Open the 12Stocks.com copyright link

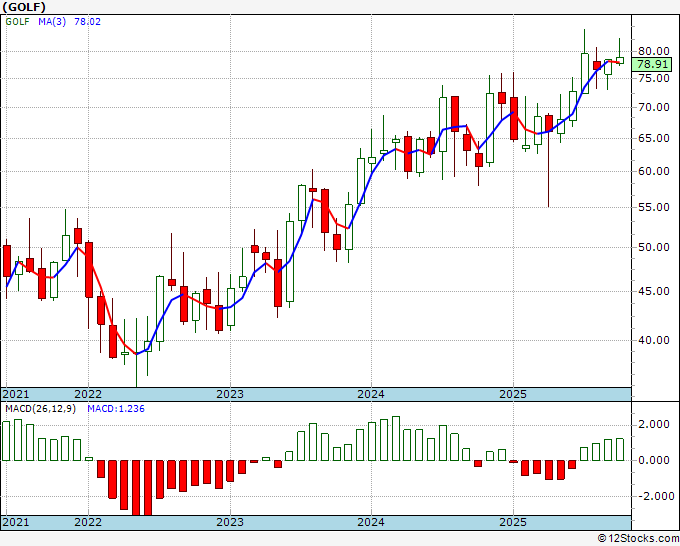coord(638,539)
